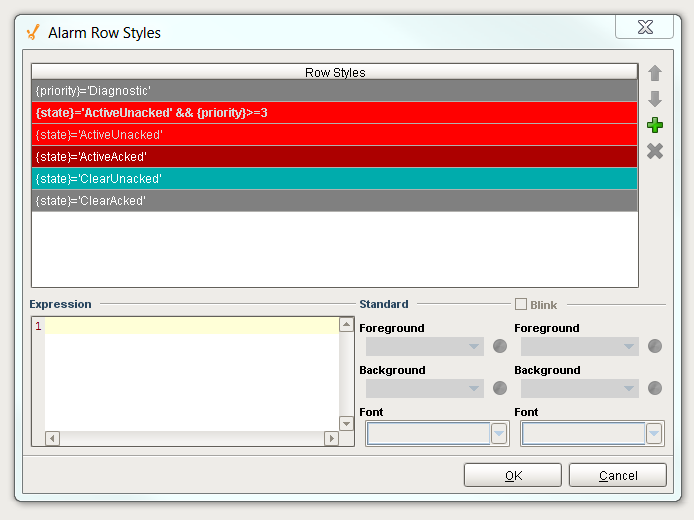Expand the Blink Background color dropdown

click(x=580, y=388)
